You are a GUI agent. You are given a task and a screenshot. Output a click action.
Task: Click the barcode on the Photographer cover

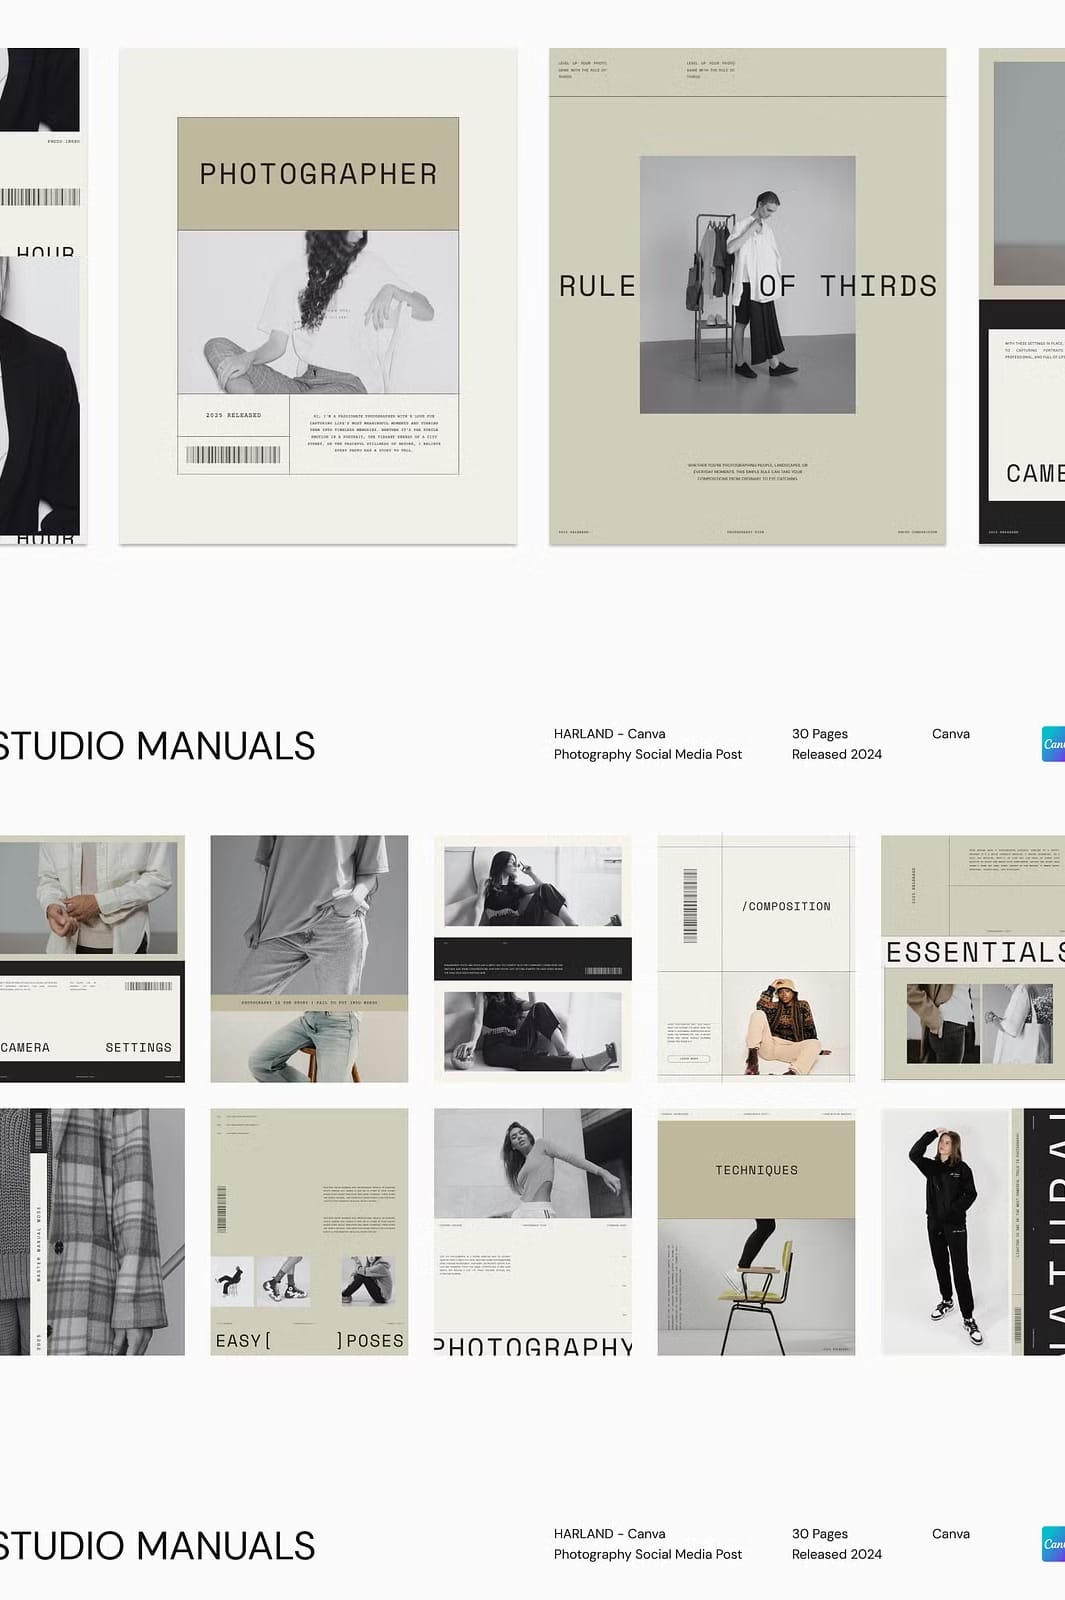click(233, 455)
